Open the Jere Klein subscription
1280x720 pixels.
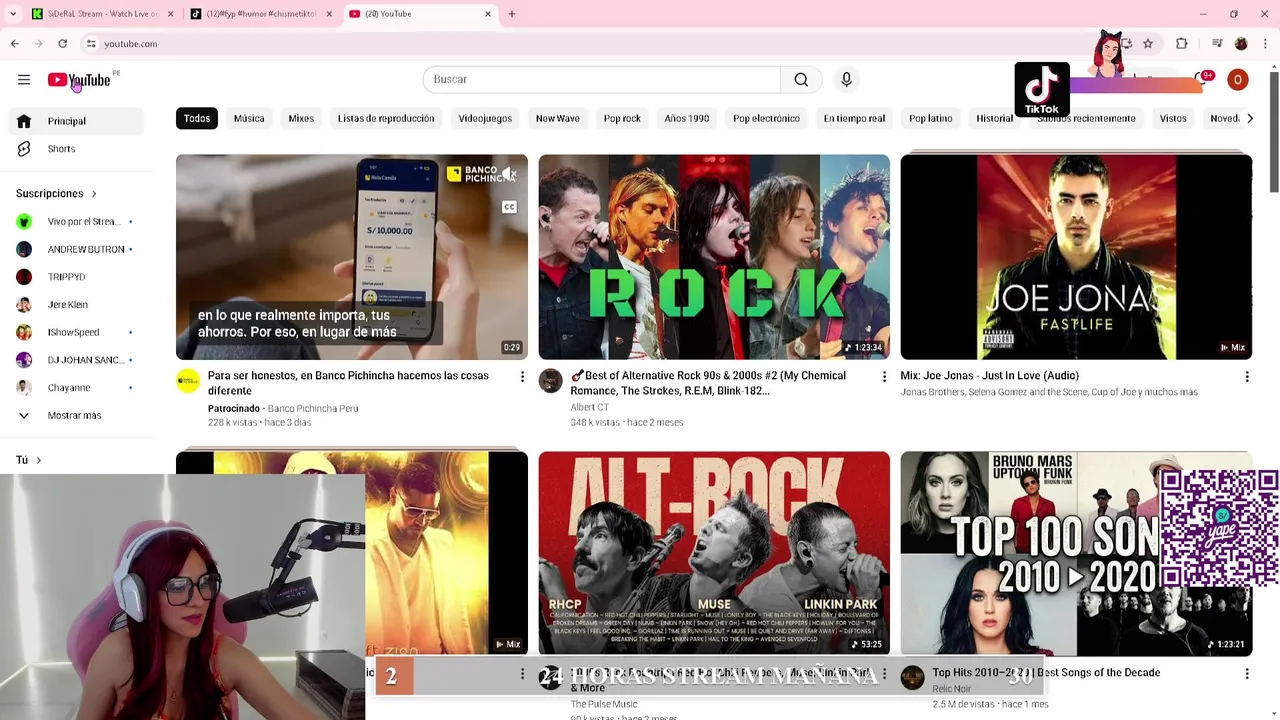pyautogui.click(x=75, y=304)
